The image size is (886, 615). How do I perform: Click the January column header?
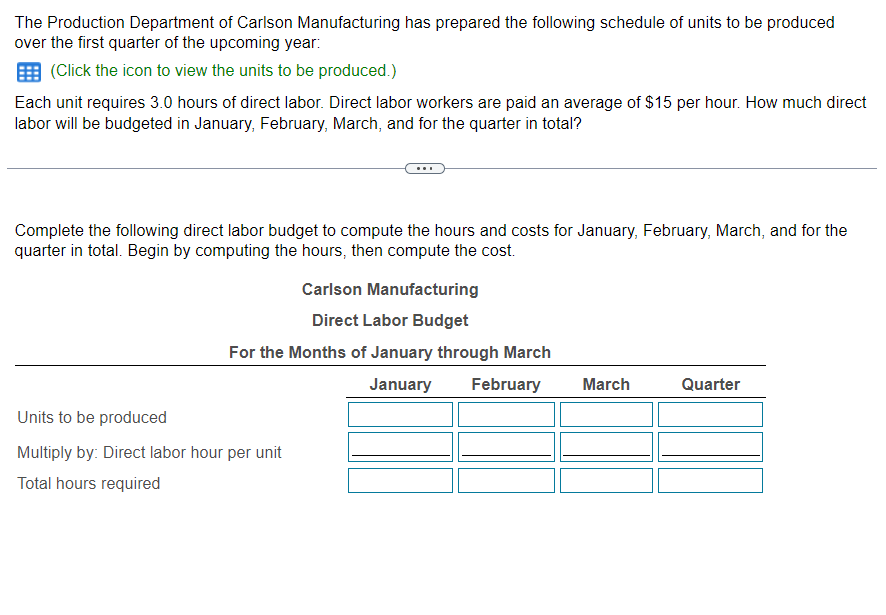click(400, 385)
